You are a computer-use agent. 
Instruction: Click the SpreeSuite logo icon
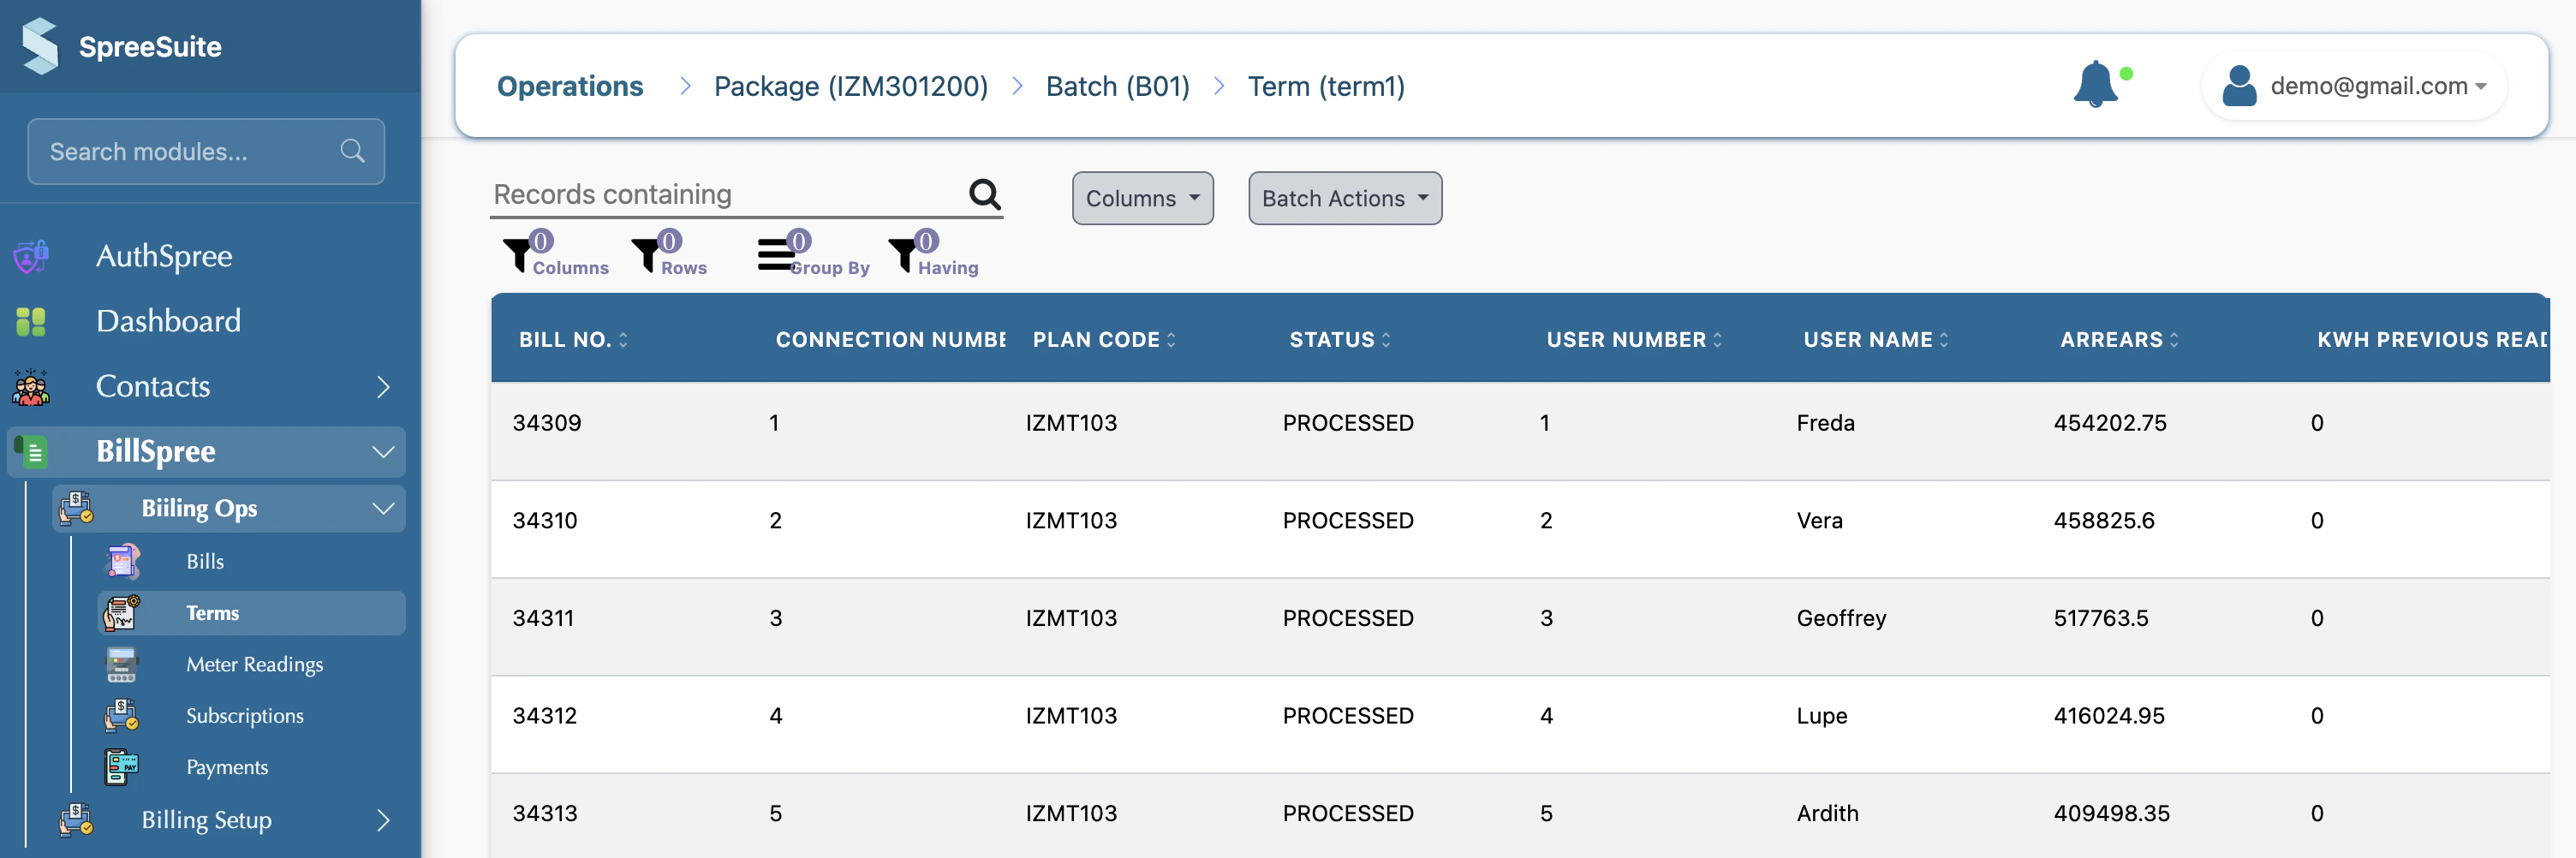coord(40,46)
